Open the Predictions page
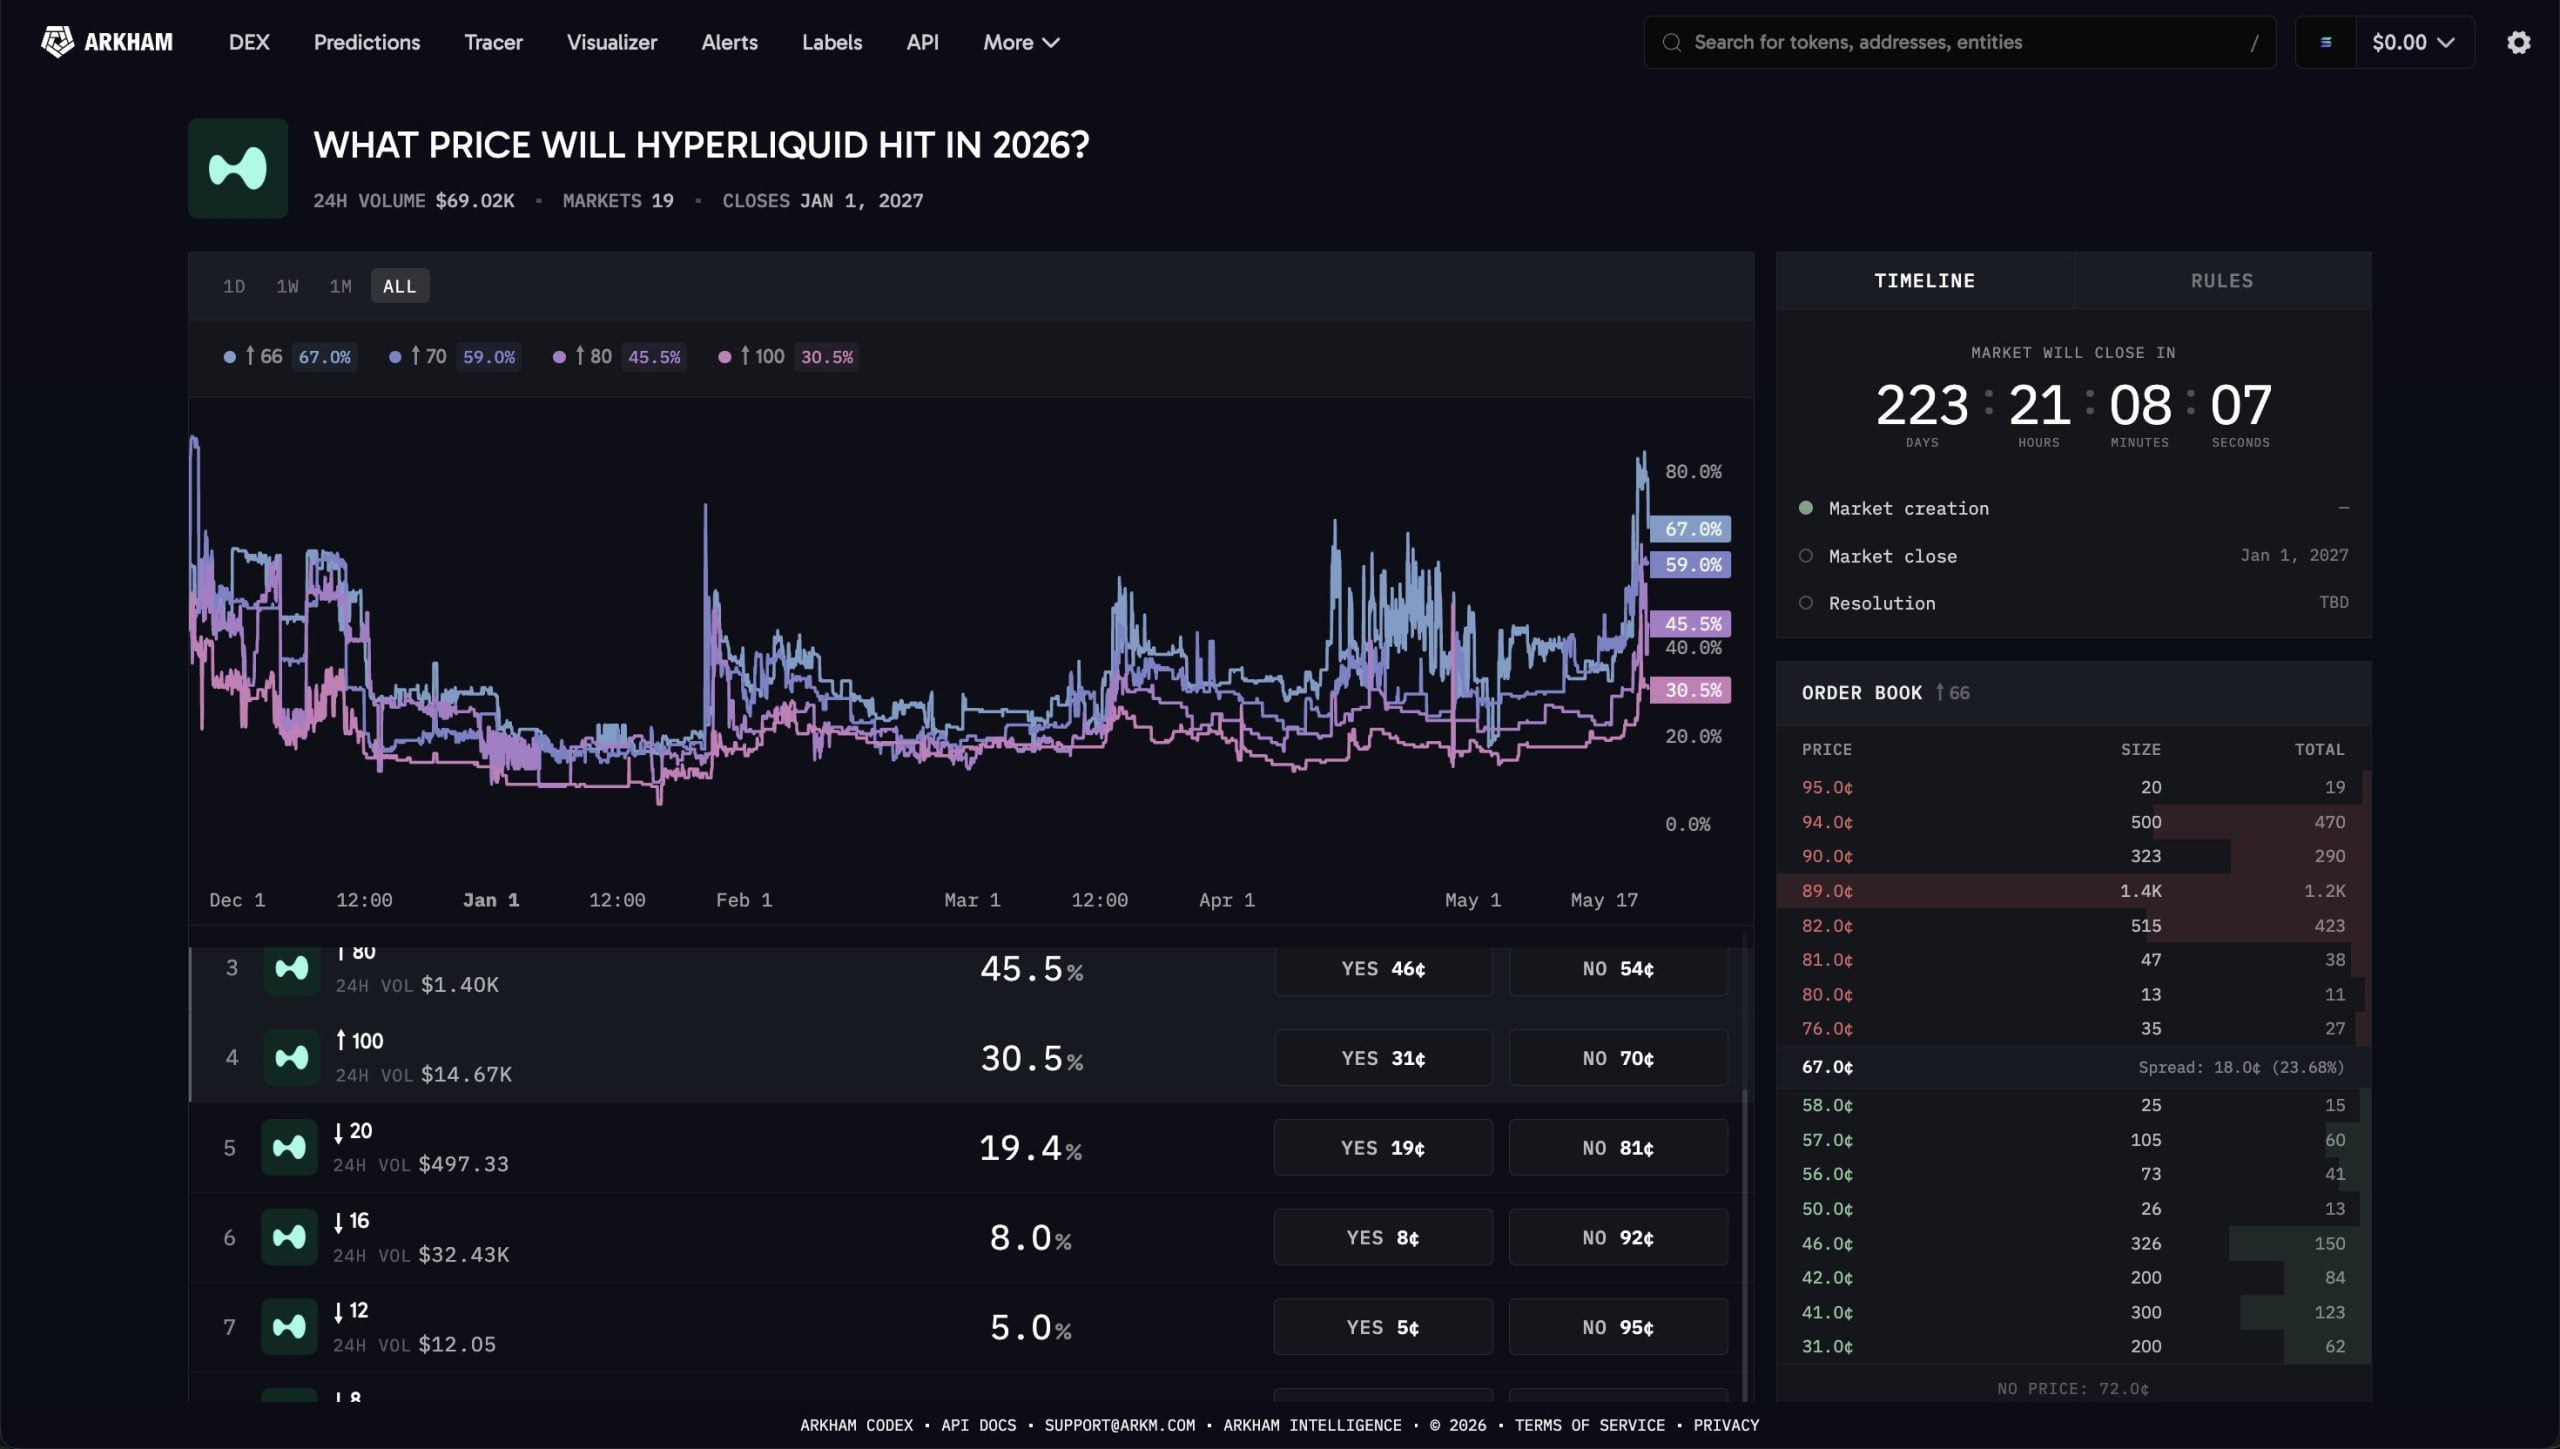The image size is (2560, 1449). (367, 42)
